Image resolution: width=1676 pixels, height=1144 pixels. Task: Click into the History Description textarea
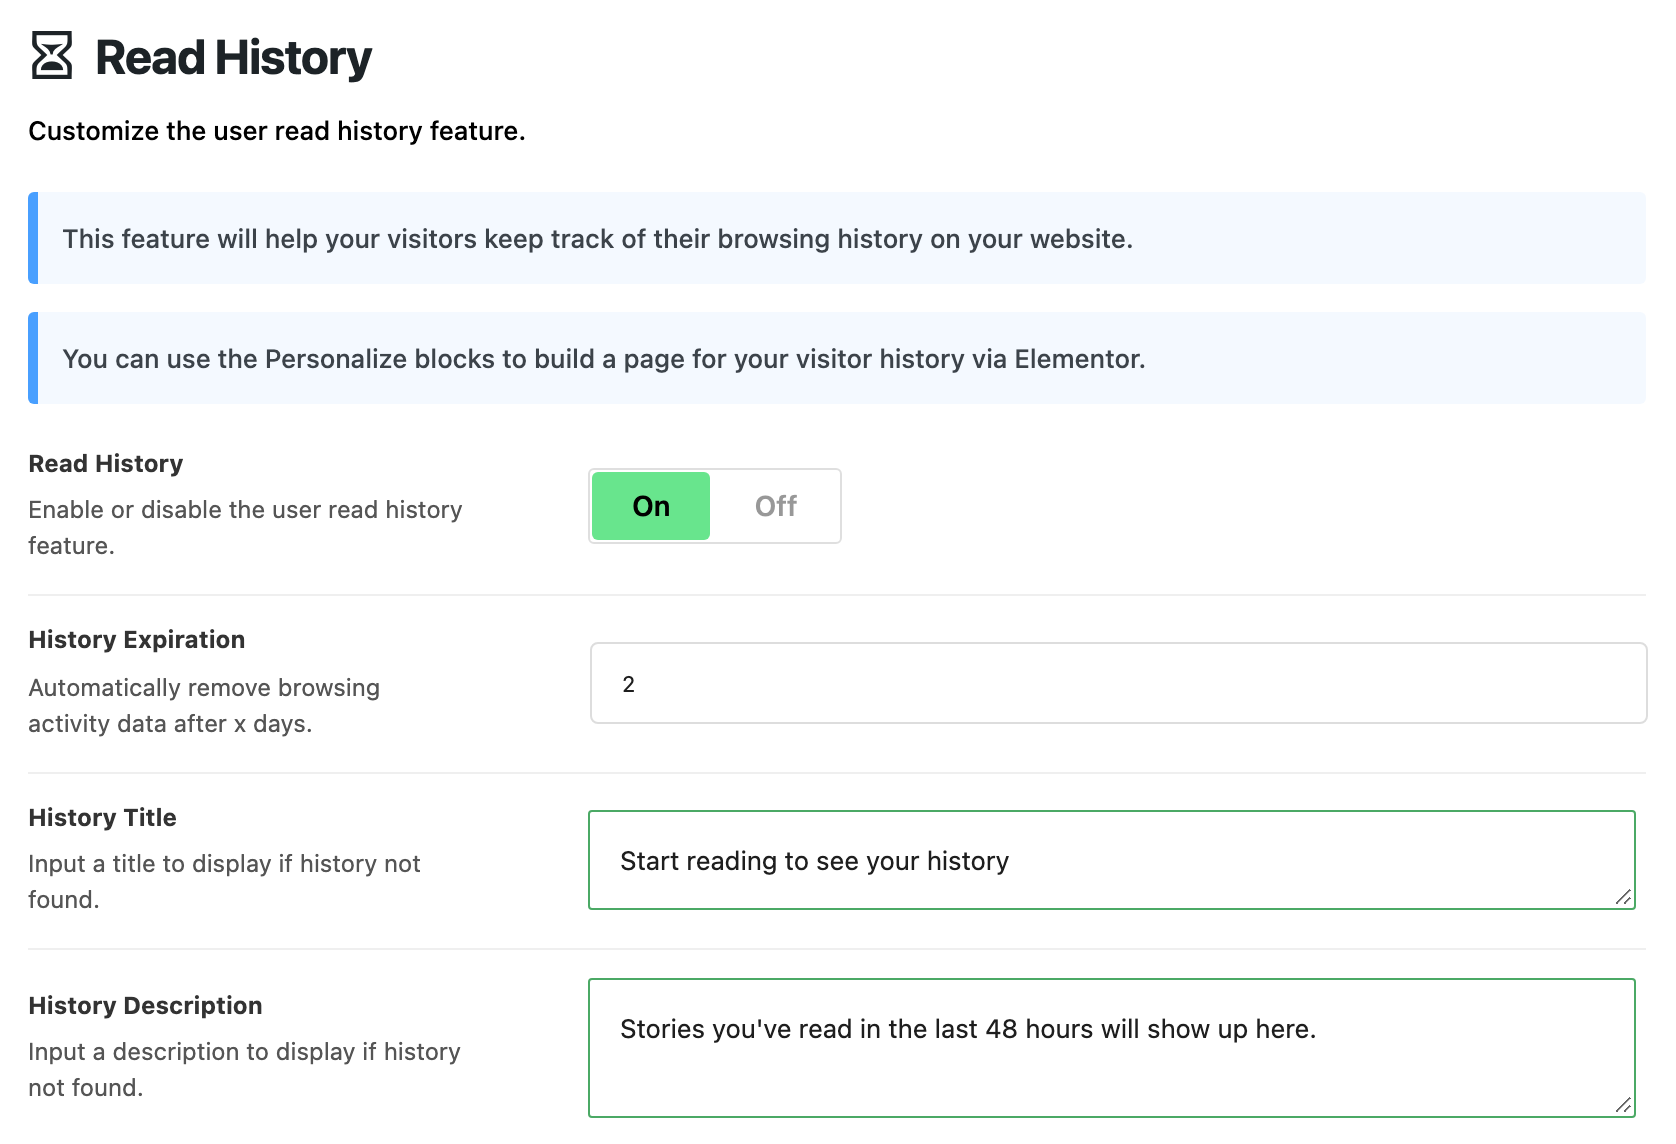click(1112, 1048)
